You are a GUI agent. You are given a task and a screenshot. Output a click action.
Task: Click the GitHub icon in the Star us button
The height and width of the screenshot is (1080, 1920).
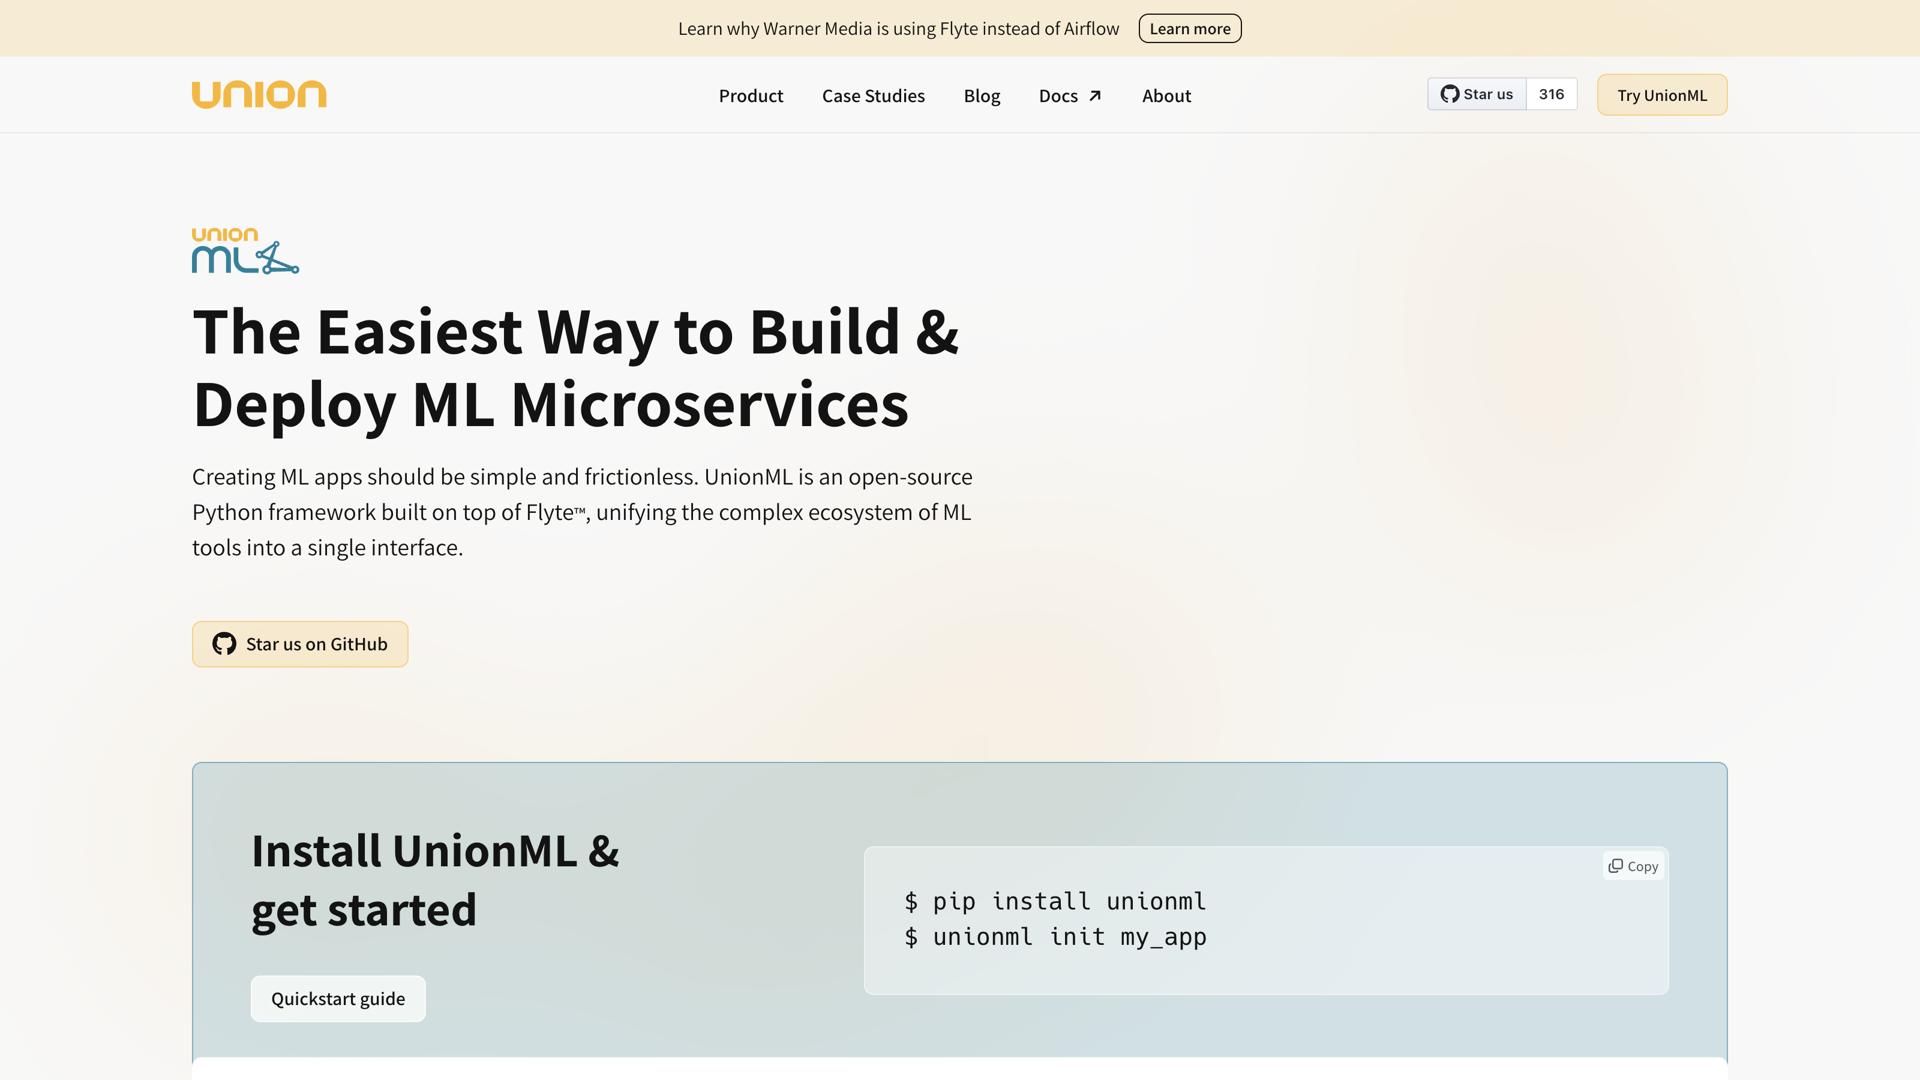pyautogui.click(x=1450, y=93)
